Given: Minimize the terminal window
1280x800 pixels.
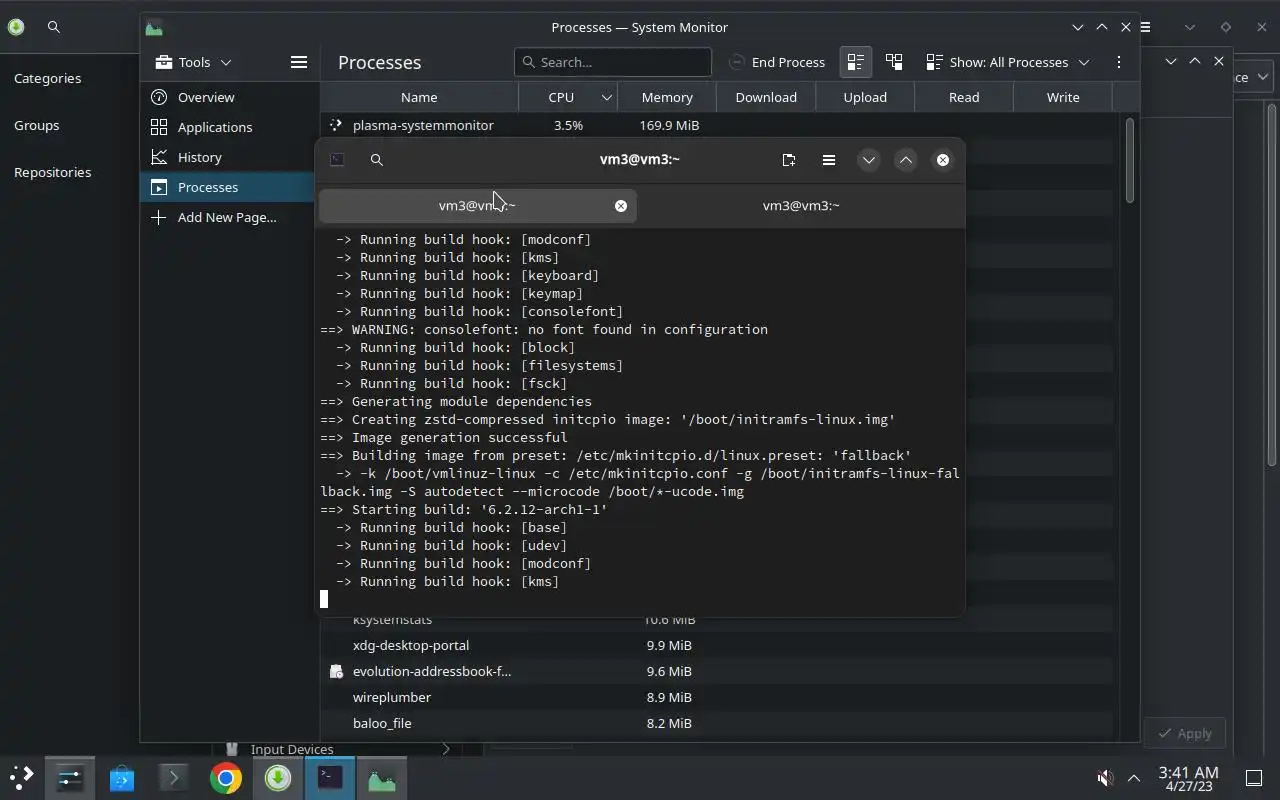Looking at the screenshot, I should 868,160.
